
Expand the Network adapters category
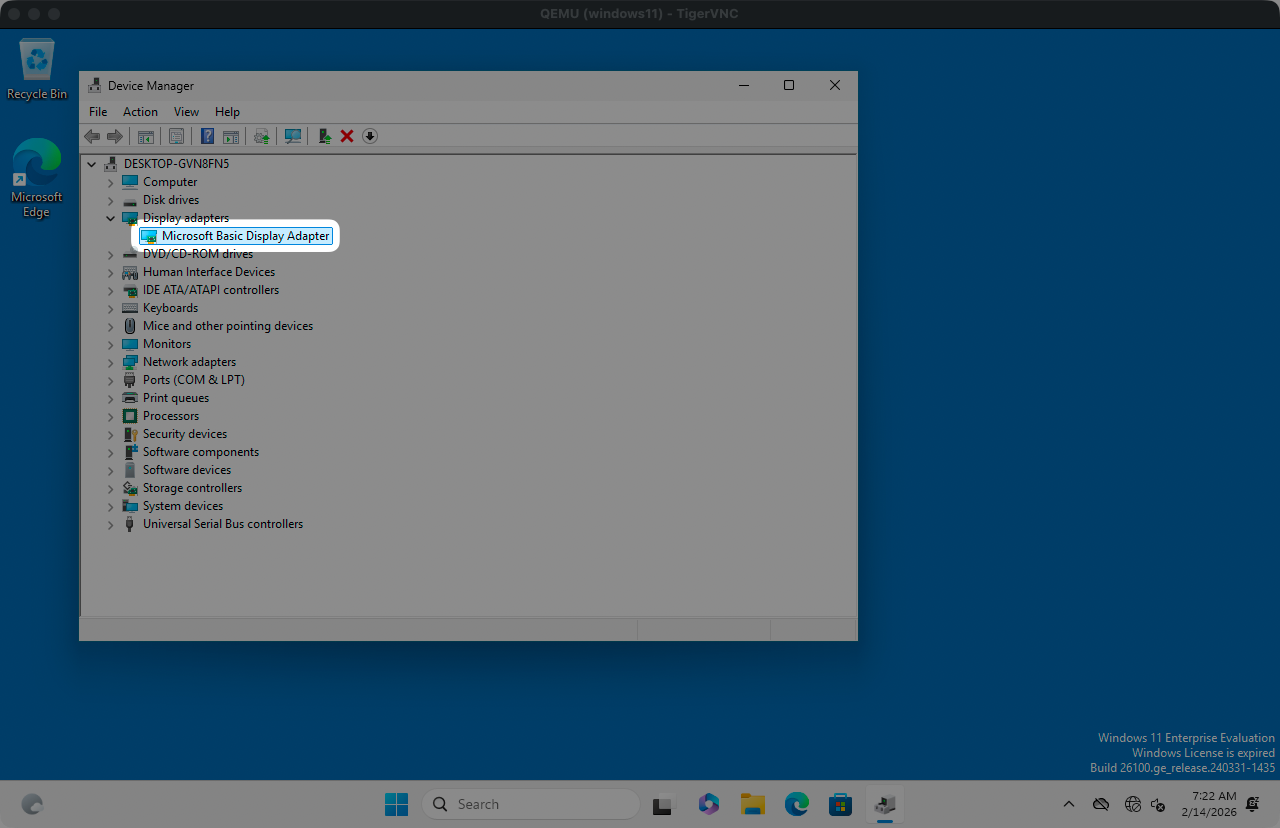tap(110, 362)
